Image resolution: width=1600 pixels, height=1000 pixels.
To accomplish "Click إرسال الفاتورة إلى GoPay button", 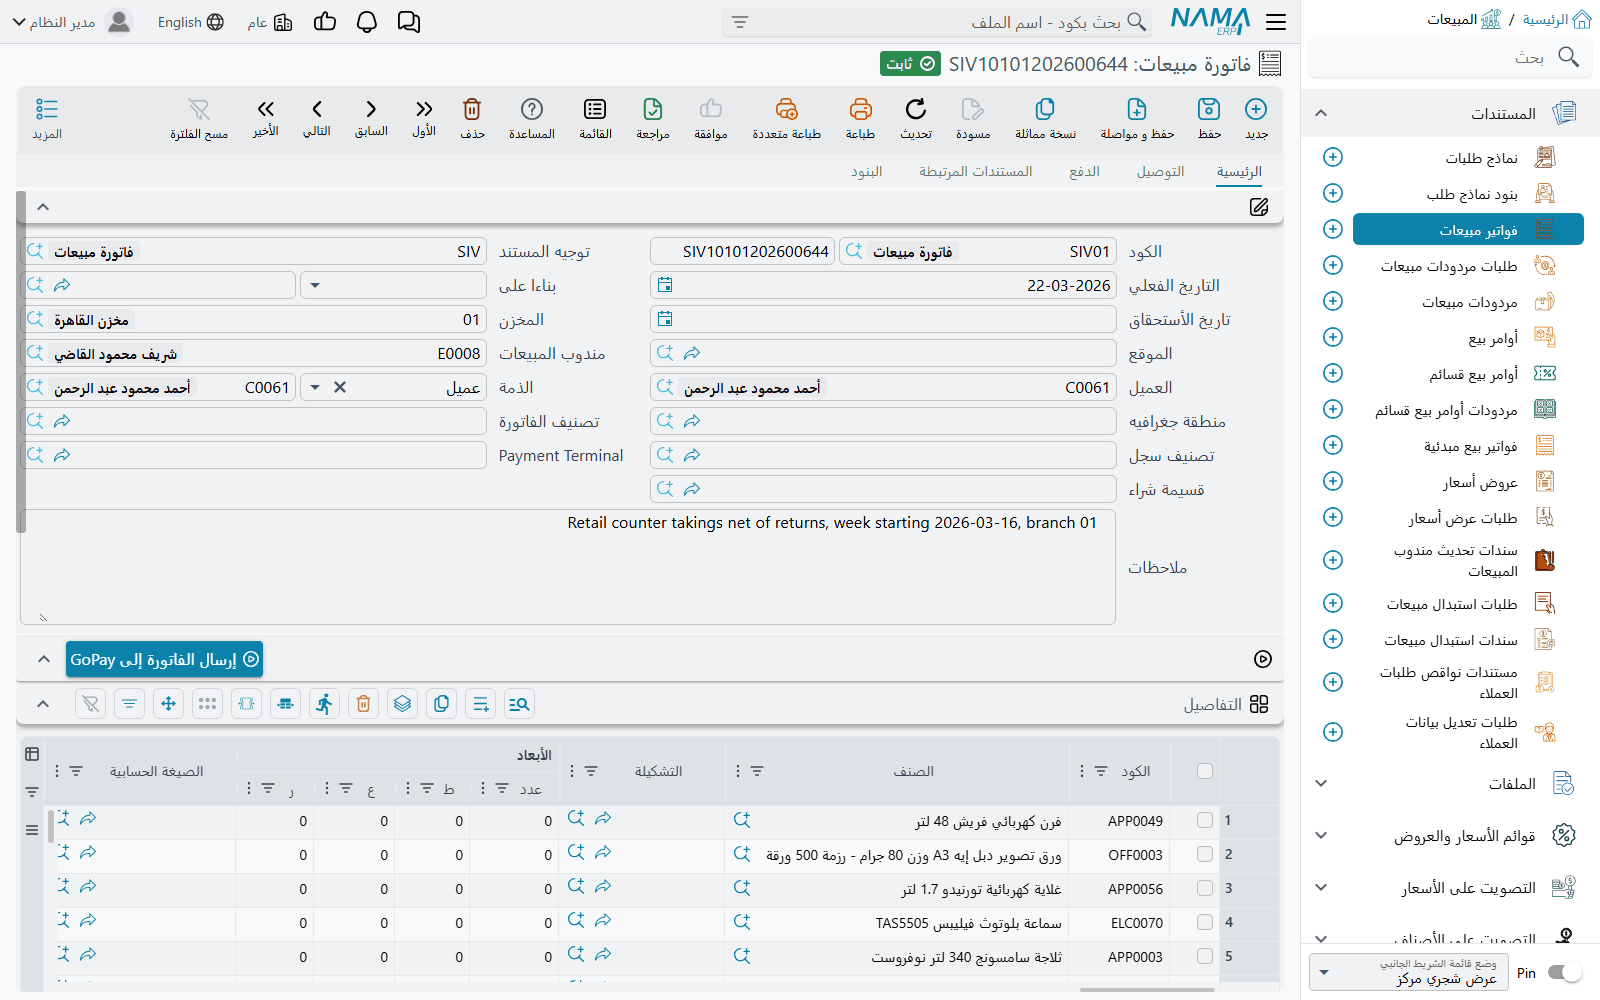I will [164, 659].
